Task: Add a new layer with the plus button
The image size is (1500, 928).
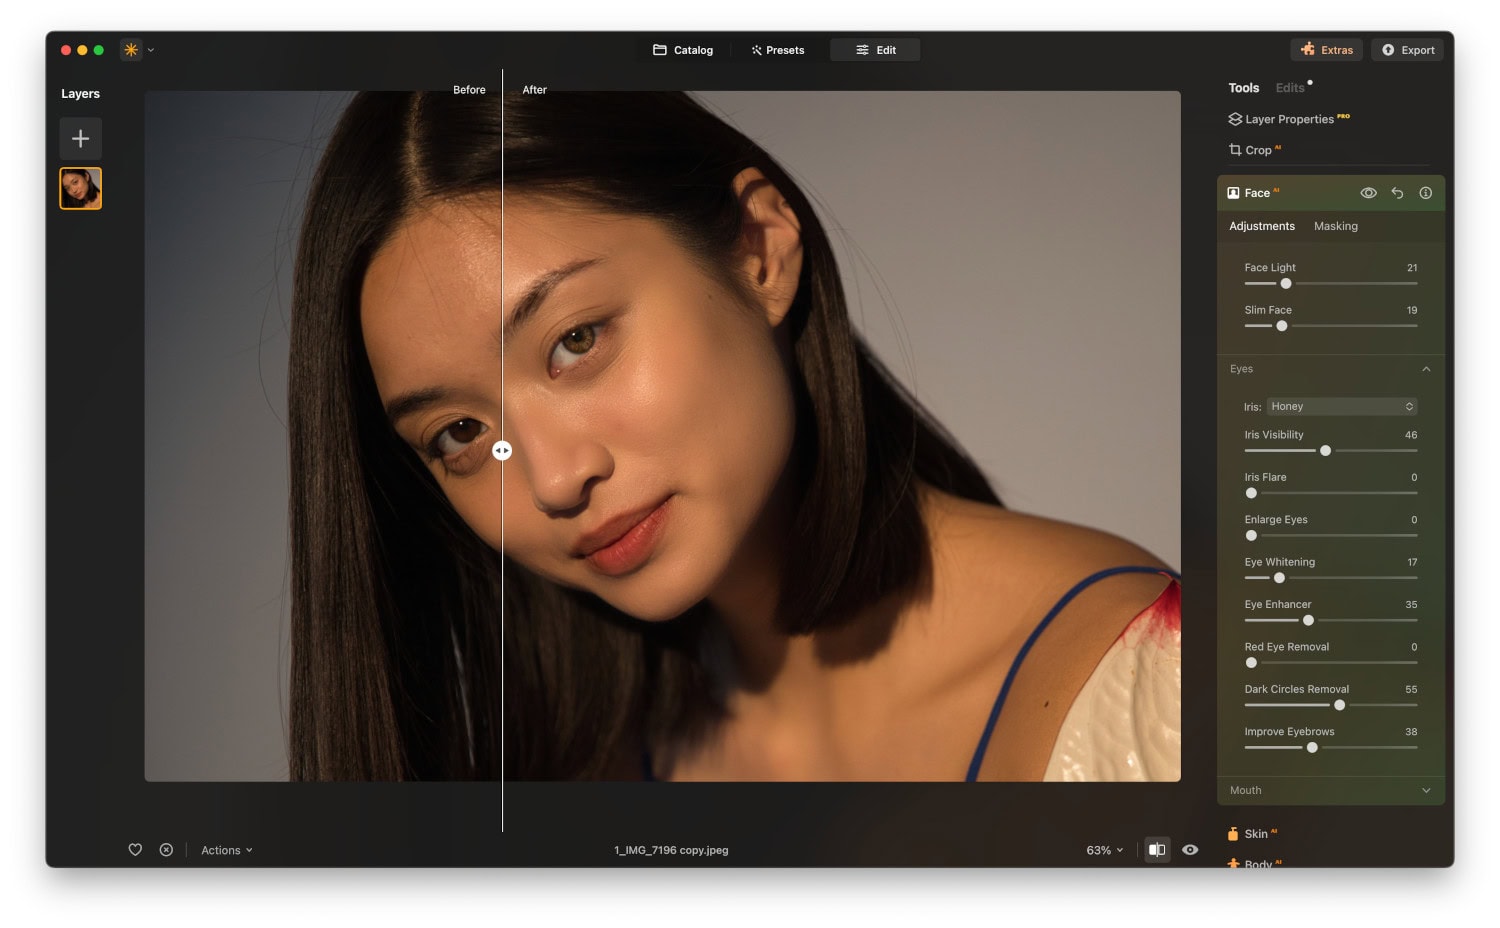Action: pos(80,138)
